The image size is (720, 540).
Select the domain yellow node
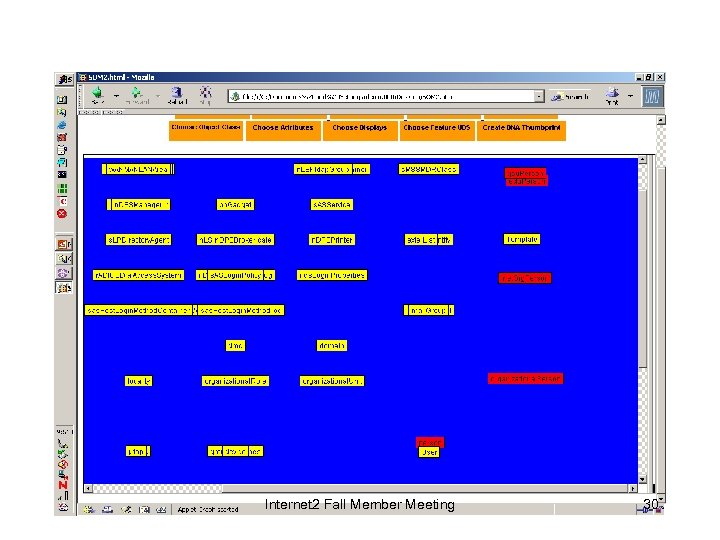pyautogui.click(x=332, y=345)
